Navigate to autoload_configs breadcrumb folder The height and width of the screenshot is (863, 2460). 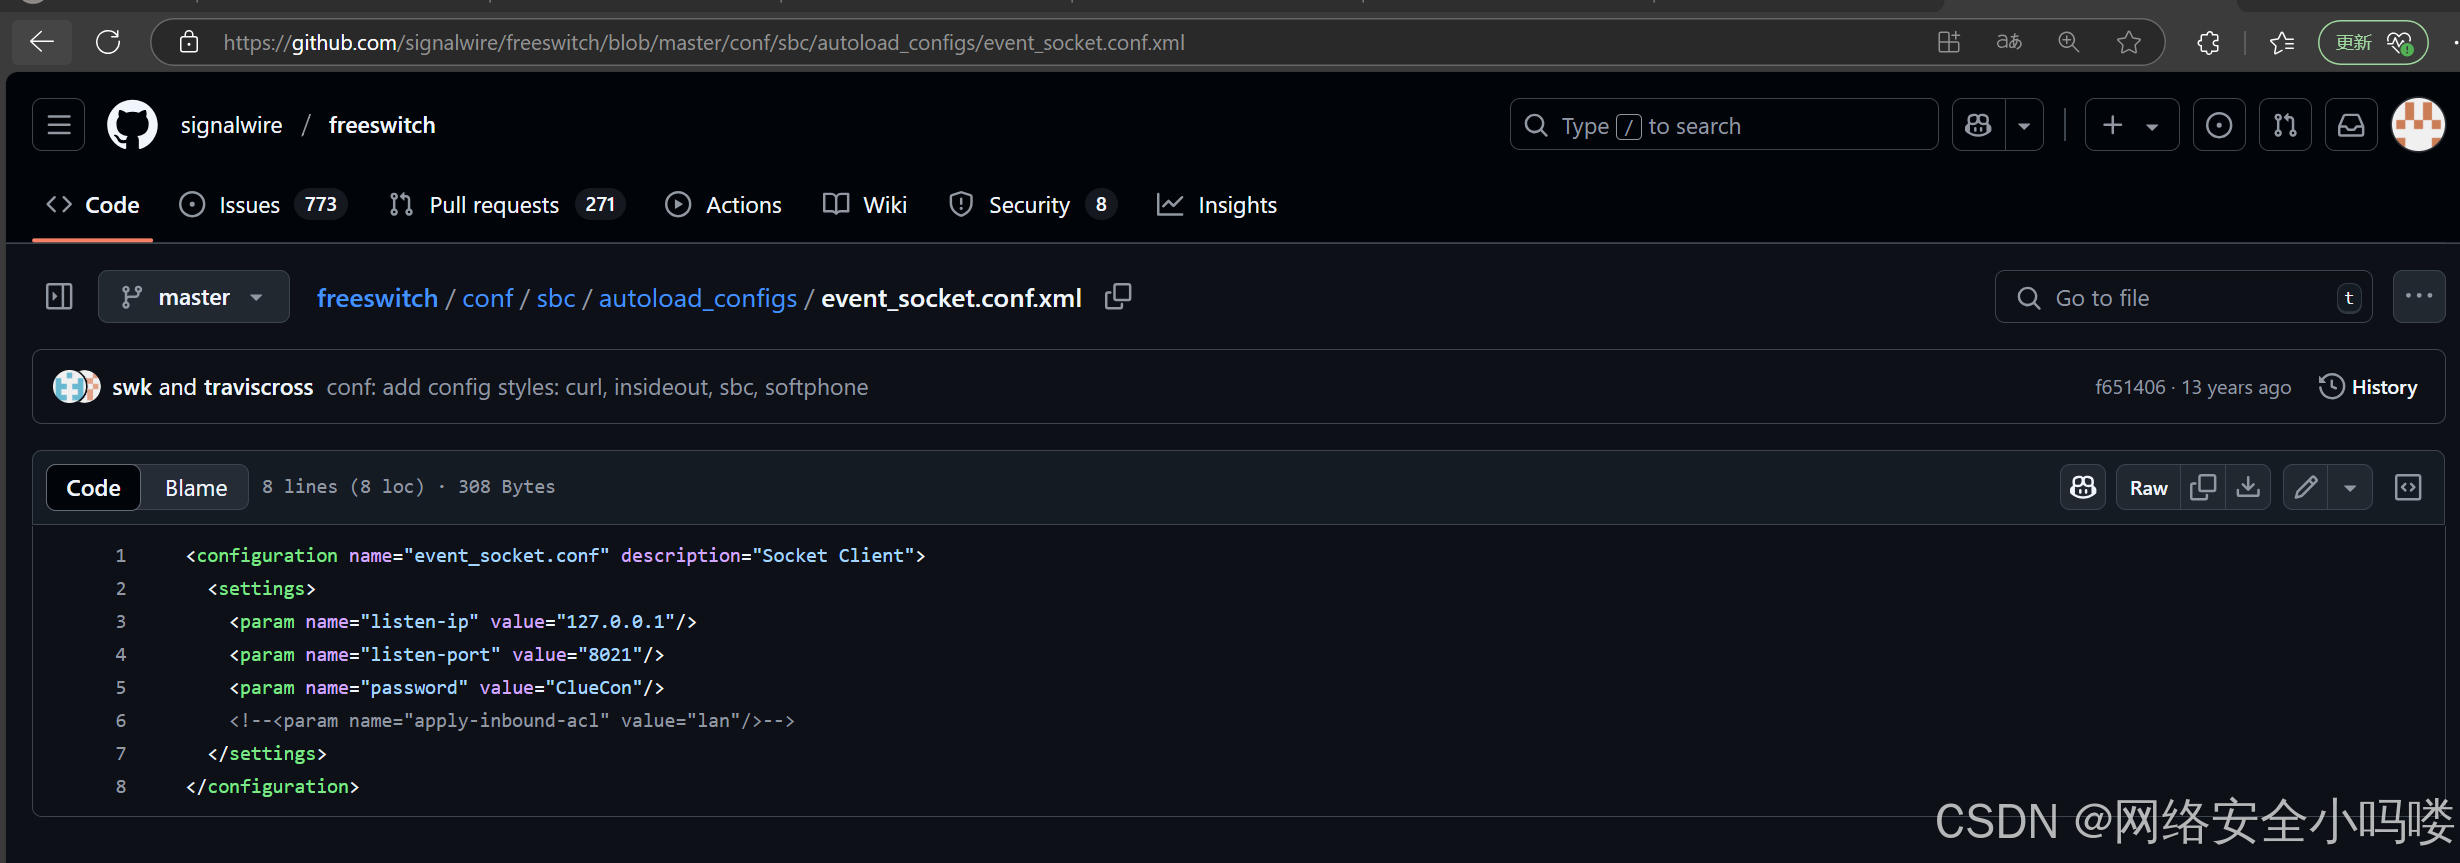pos(698,298)
